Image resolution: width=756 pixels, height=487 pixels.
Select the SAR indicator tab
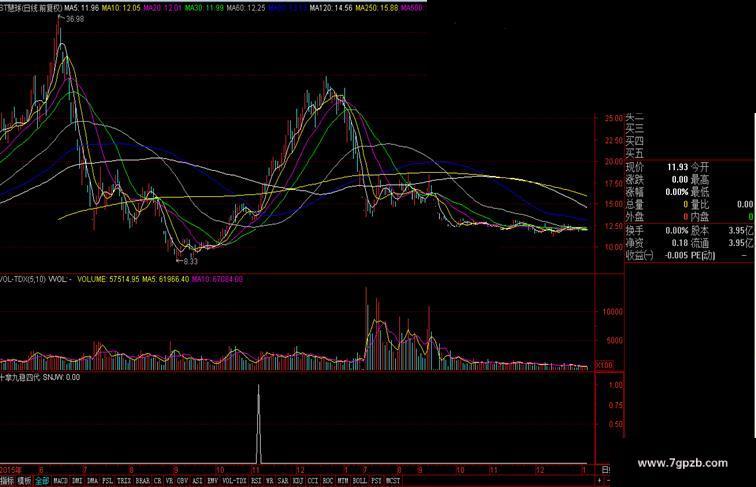(283, 481)
